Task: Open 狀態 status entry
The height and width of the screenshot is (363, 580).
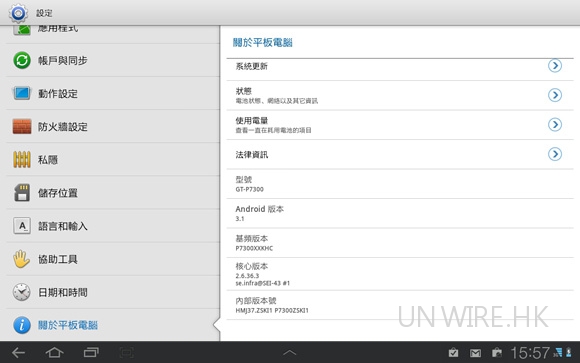Action: pyautogui.click(x=400, y=95)
